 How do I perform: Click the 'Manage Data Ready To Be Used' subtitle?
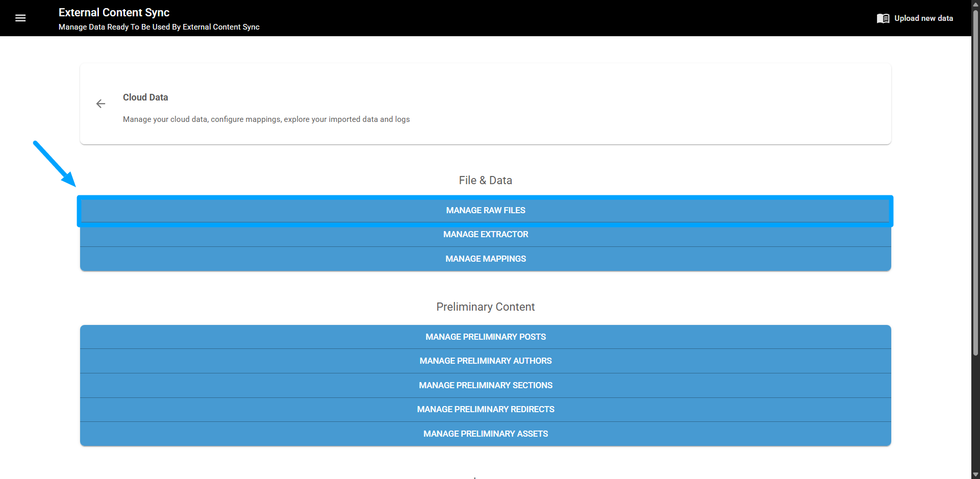(x=159, y=27)
